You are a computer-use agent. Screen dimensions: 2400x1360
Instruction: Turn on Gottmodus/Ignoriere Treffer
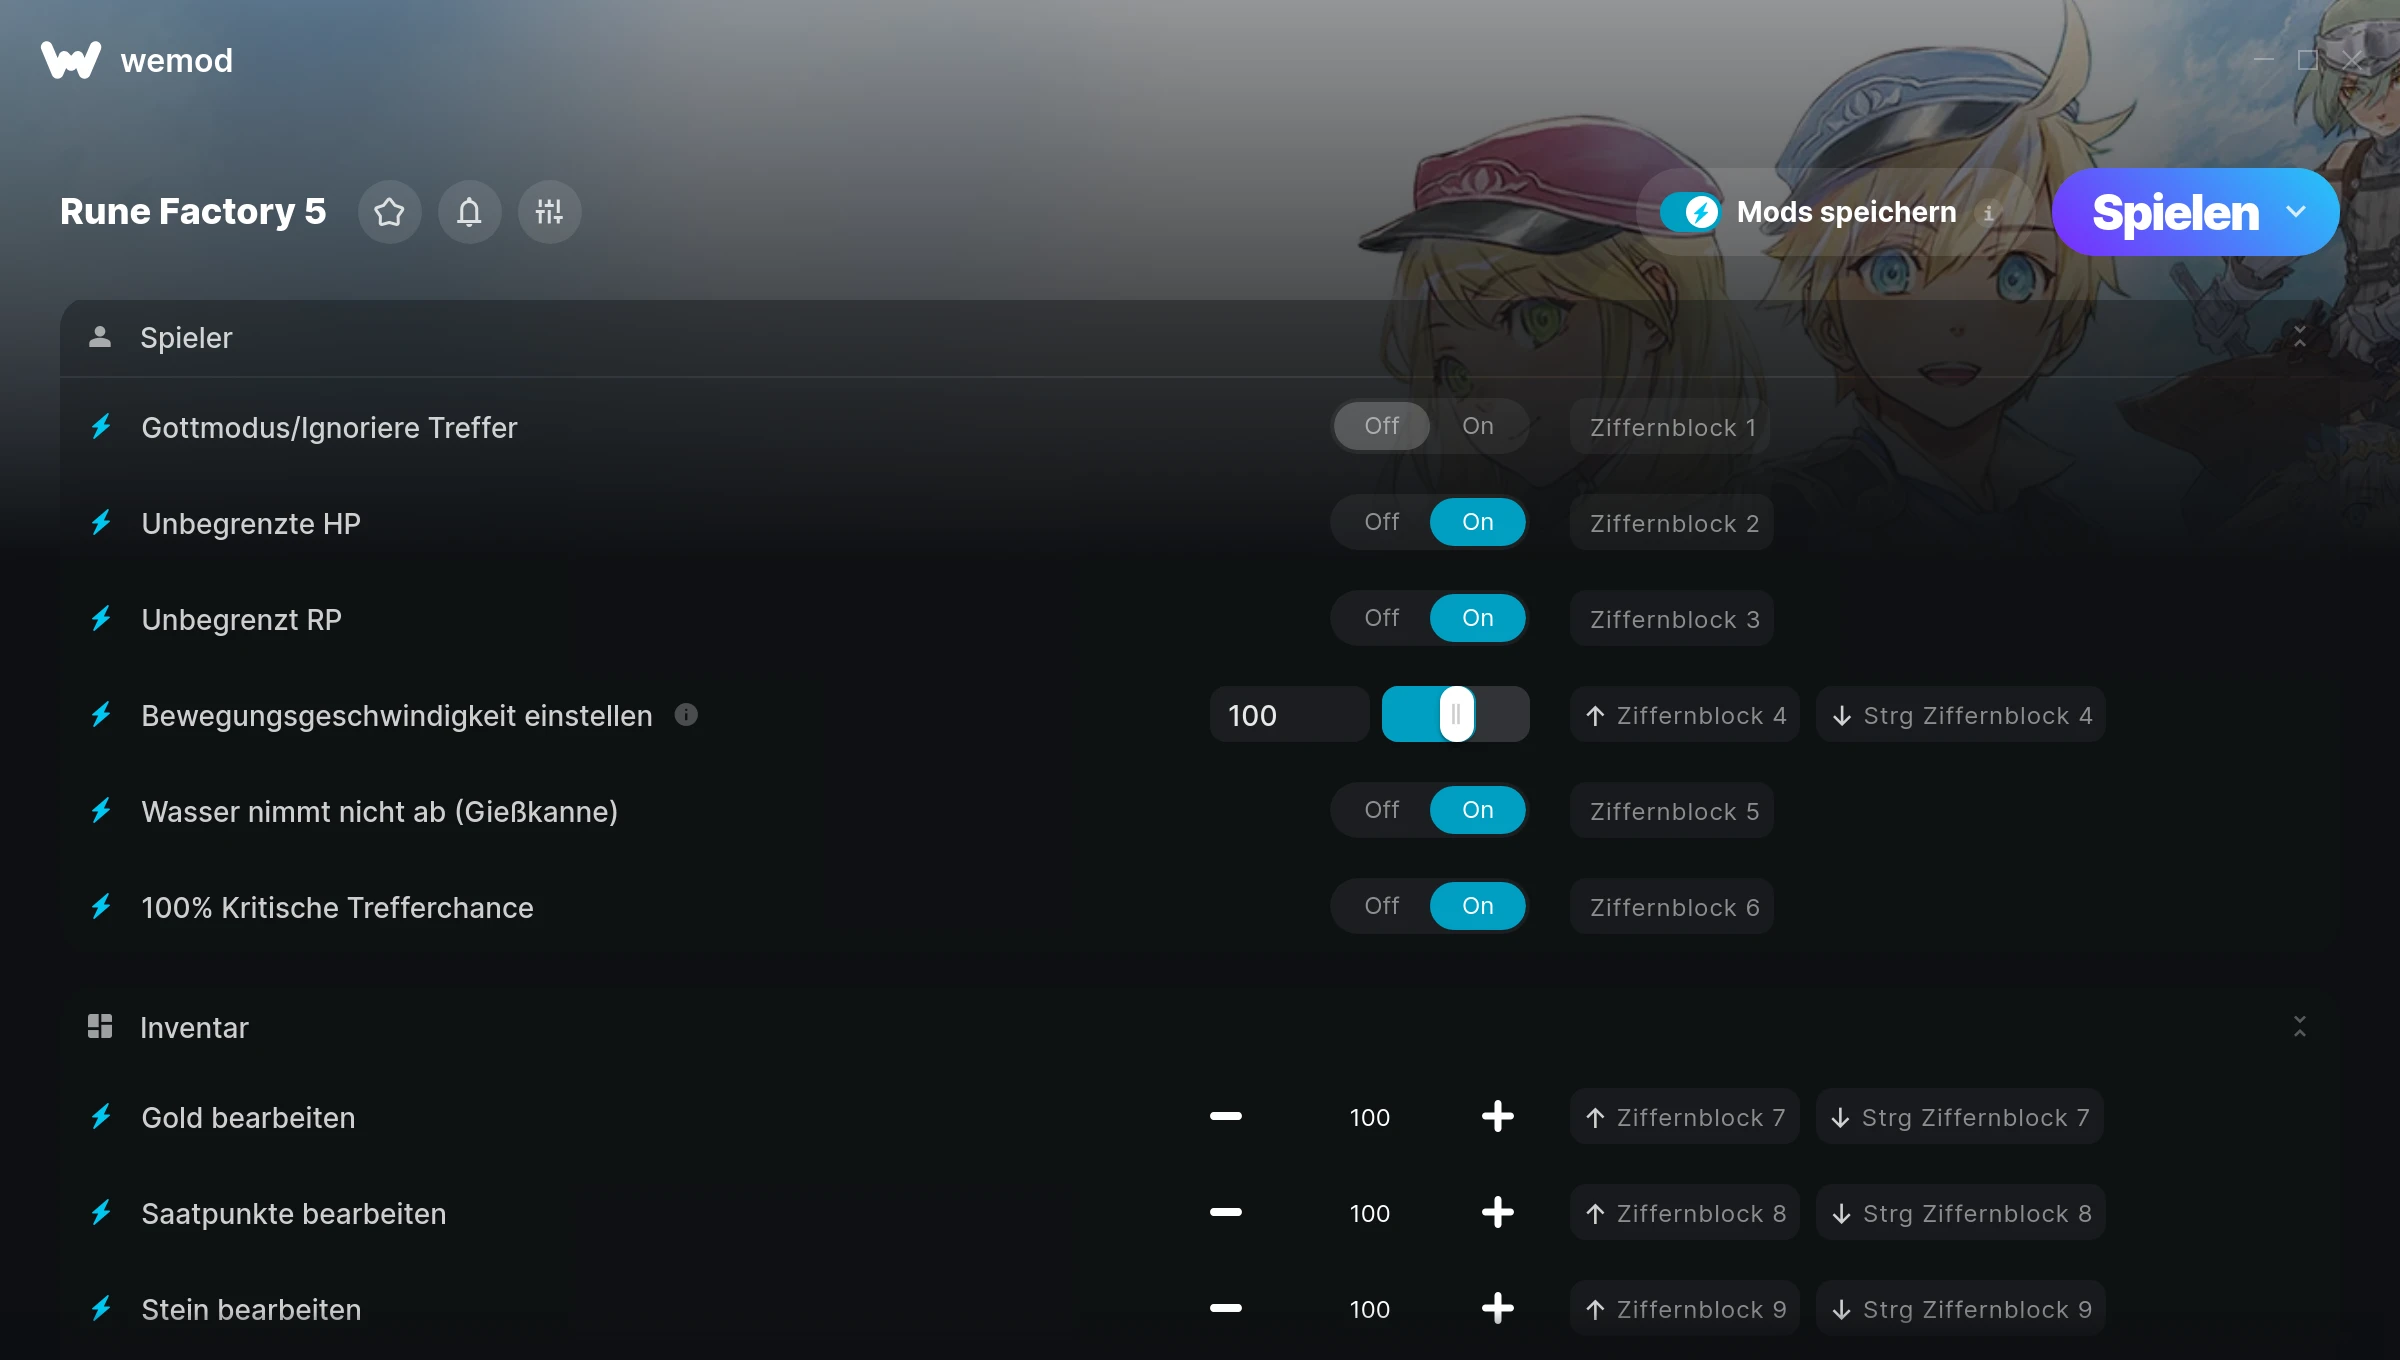pyautogui.click(x=1478, y=426)
